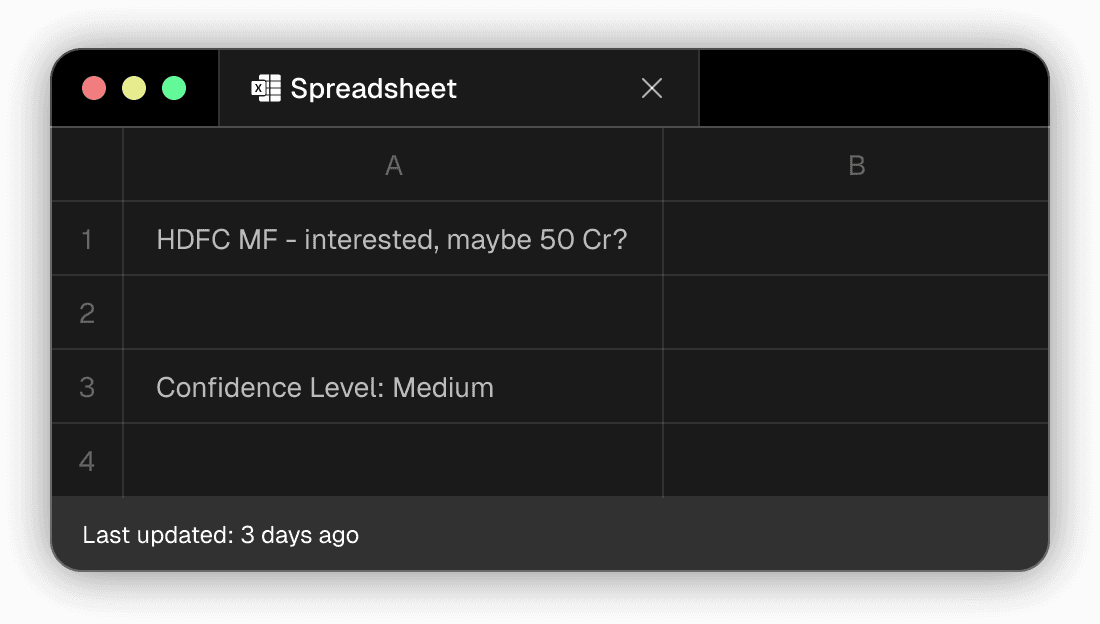The height and width of the screenshot is (624, 1100).
Task: Click the green maximize window button
Action: click(174, 88)
